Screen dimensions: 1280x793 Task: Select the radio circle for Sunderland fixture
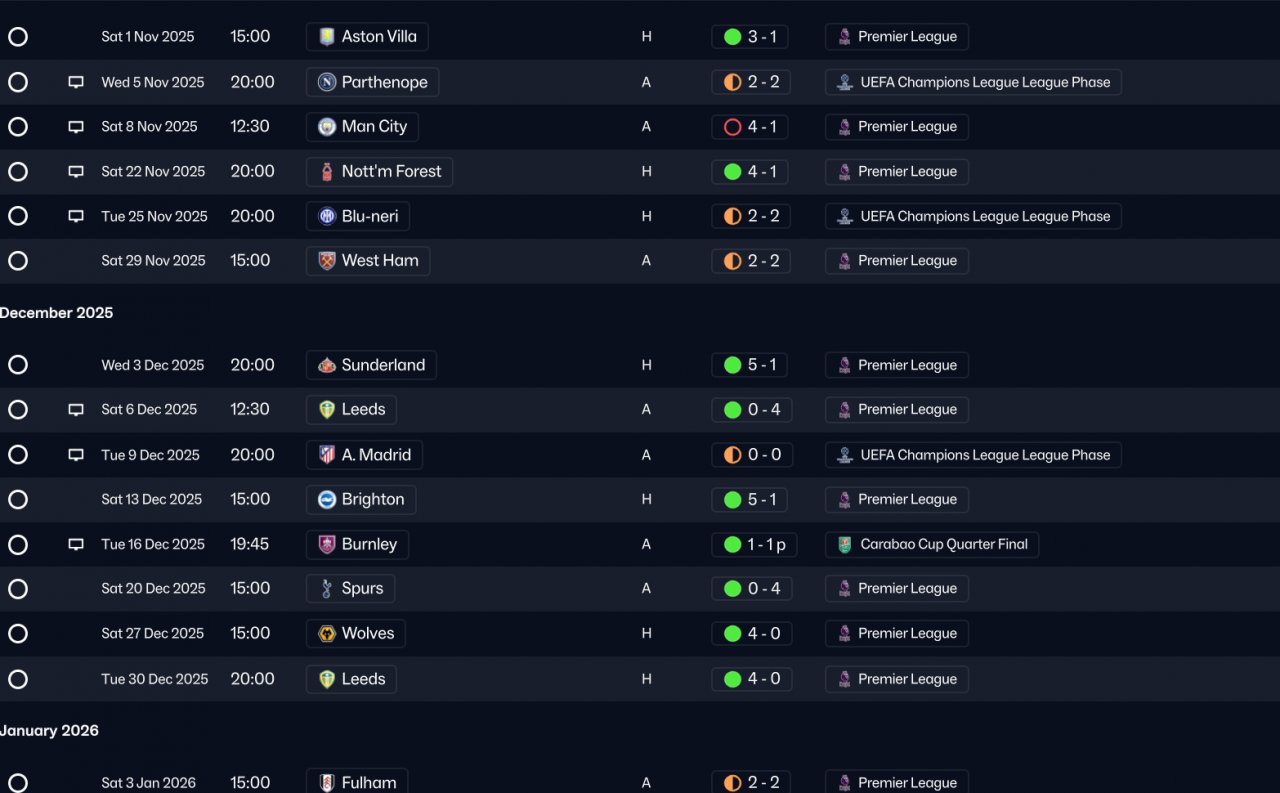point(18,365)
